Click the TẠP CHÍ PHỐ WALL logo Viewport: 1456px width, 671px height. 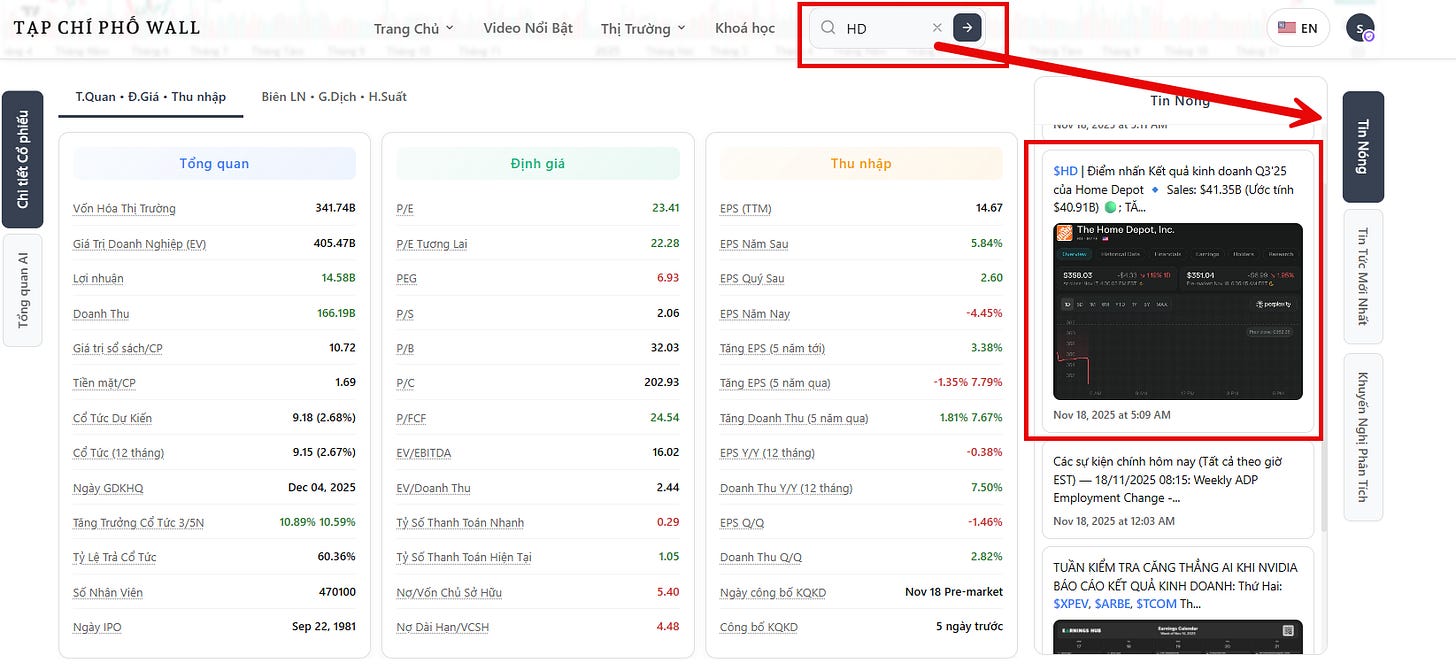click(x=107, y=28)
